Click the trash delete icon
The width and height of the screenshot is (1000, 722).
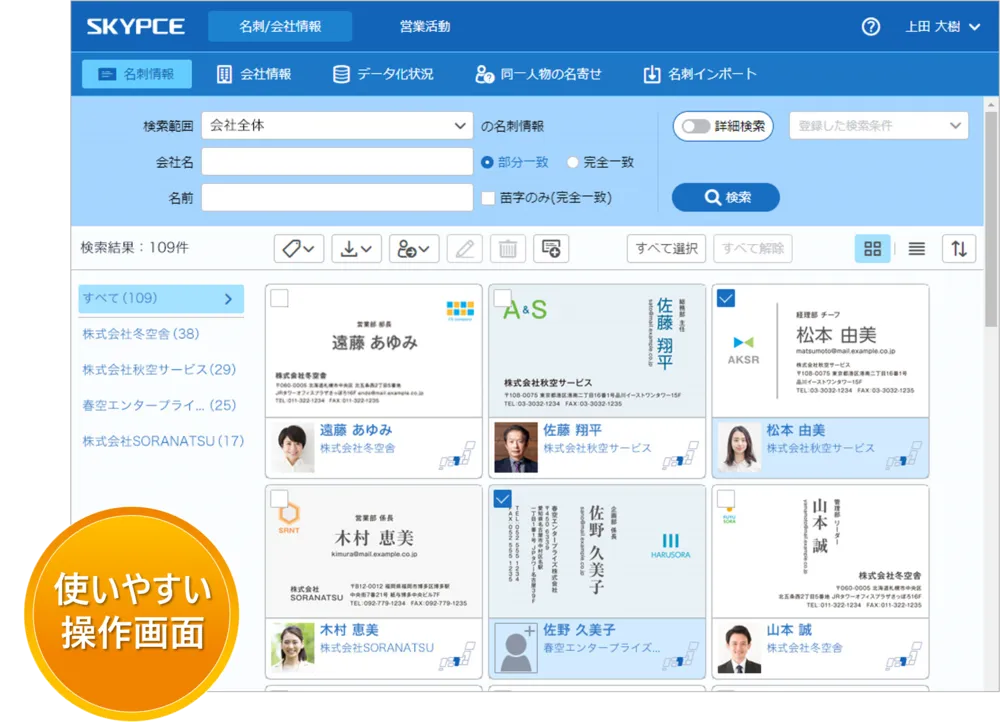pos(508,249)
